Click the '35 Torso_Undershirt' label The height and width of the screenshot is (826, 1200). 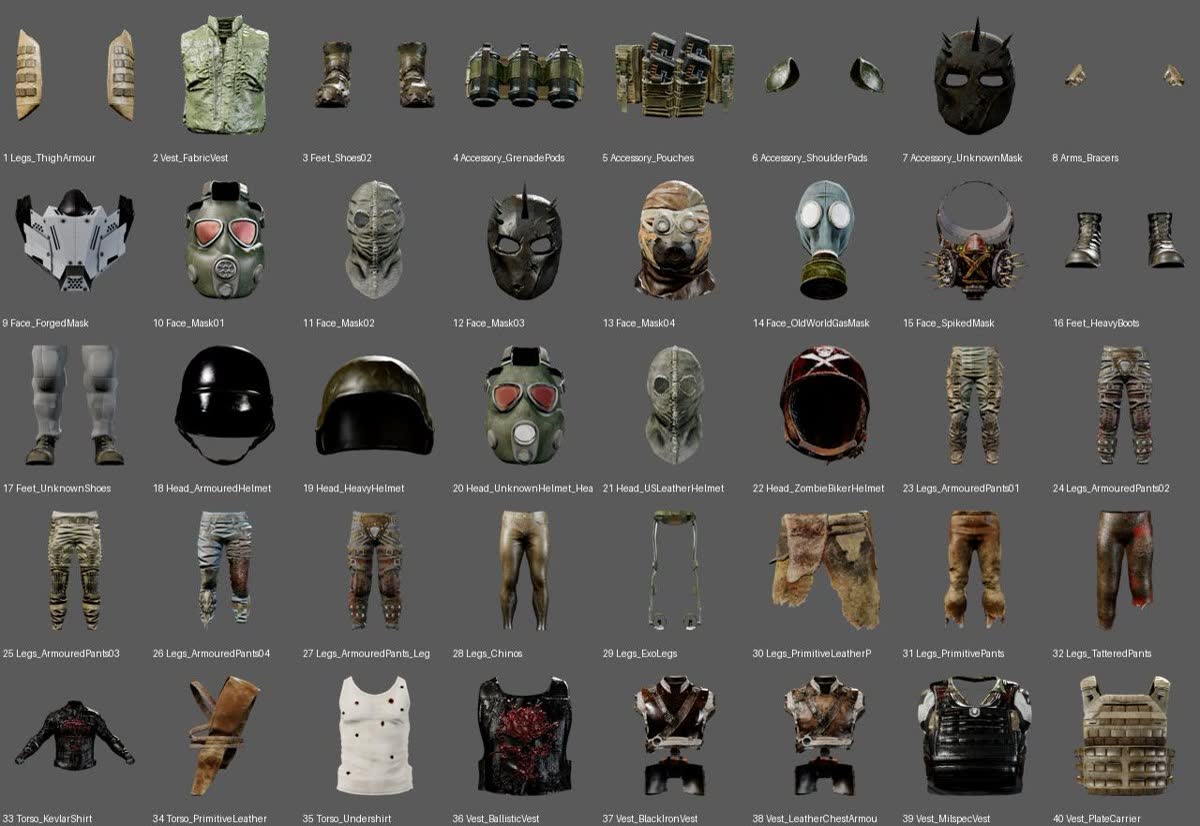(x=349, y=819)
